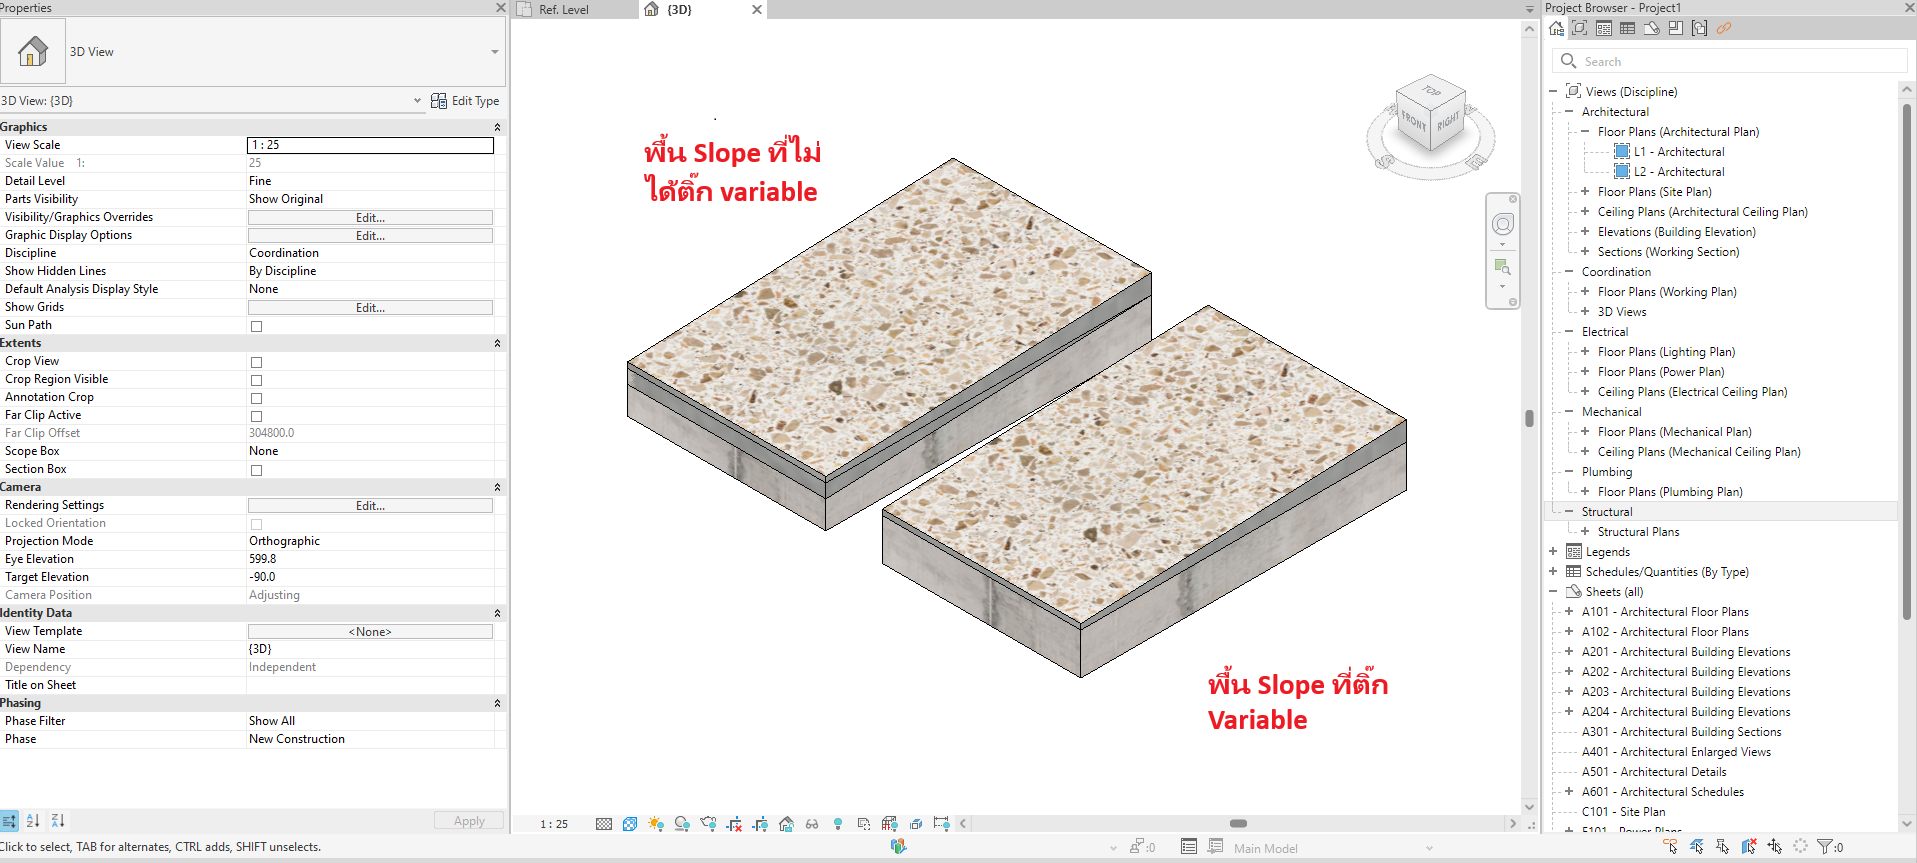Screen dimensions: 1917x863
Task: Click the Unlocked 3D View house icon
Action: click(786, 824)
